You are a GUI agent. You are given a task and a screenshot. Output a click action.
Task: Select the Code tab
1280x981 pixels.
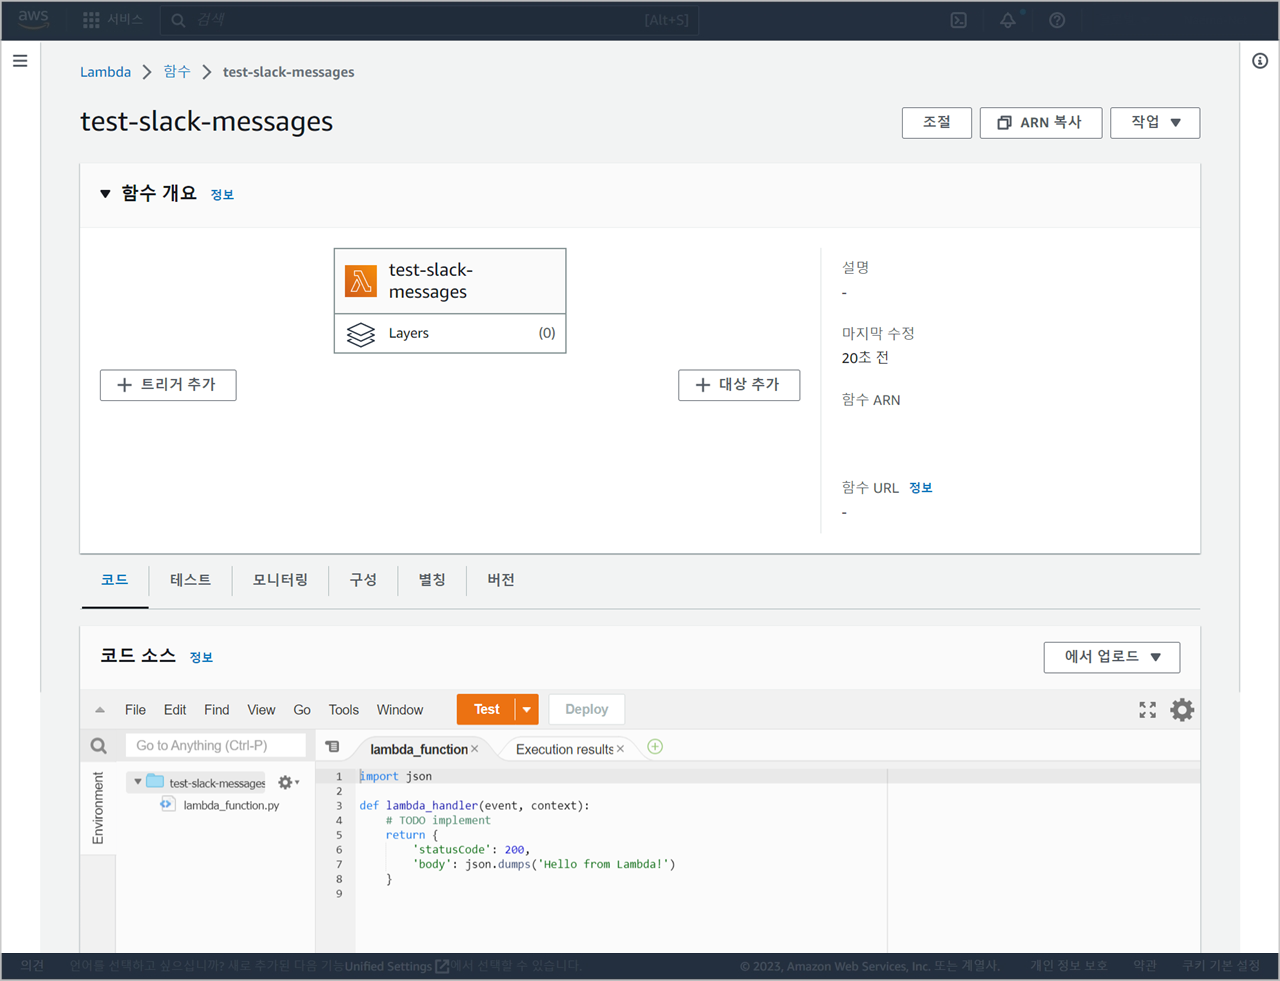tap(115, 580)
